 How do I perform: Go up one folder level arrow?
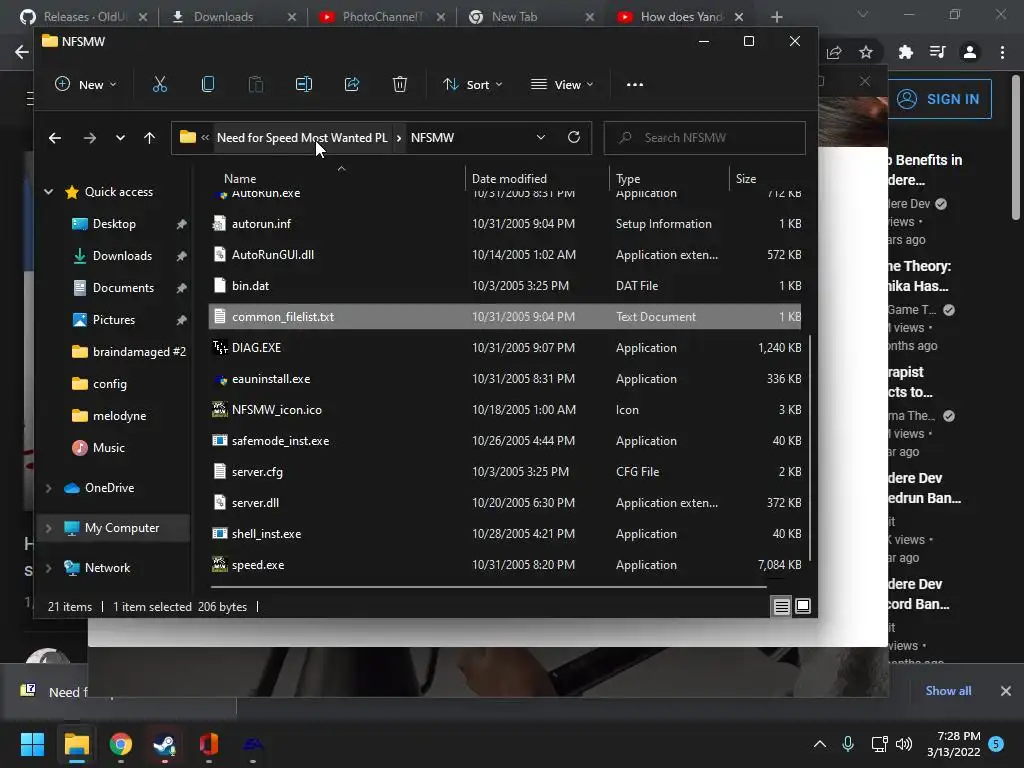150,138
